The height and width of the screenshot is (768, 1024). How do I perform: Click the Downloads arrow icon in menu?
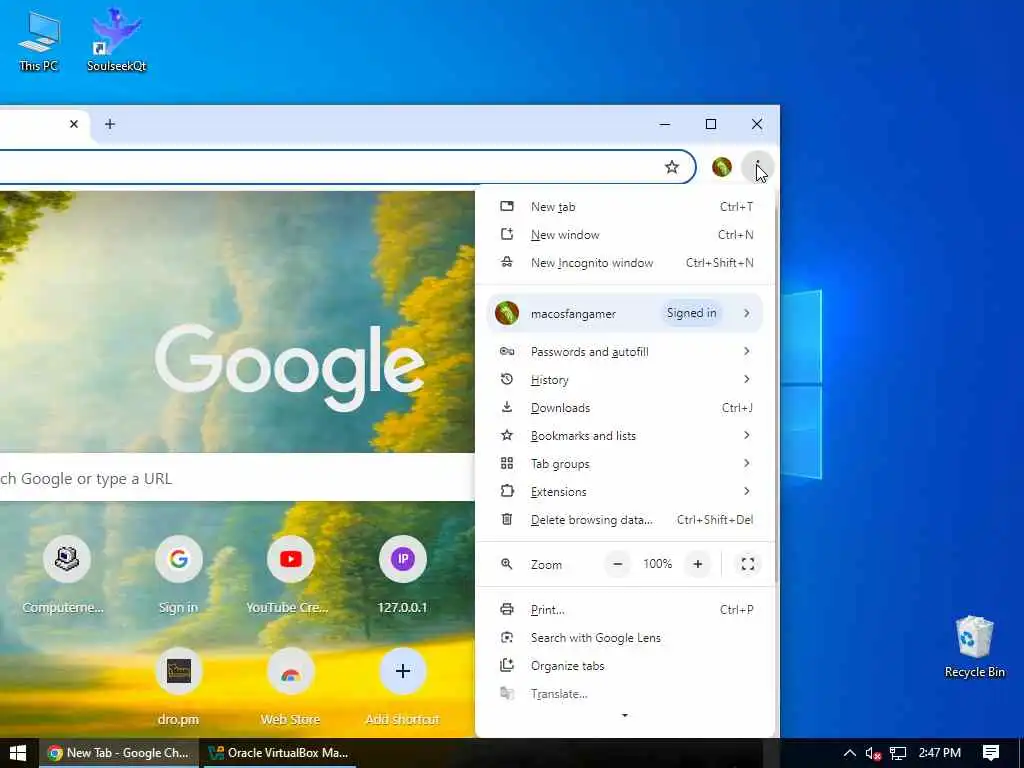click(507, 408)
